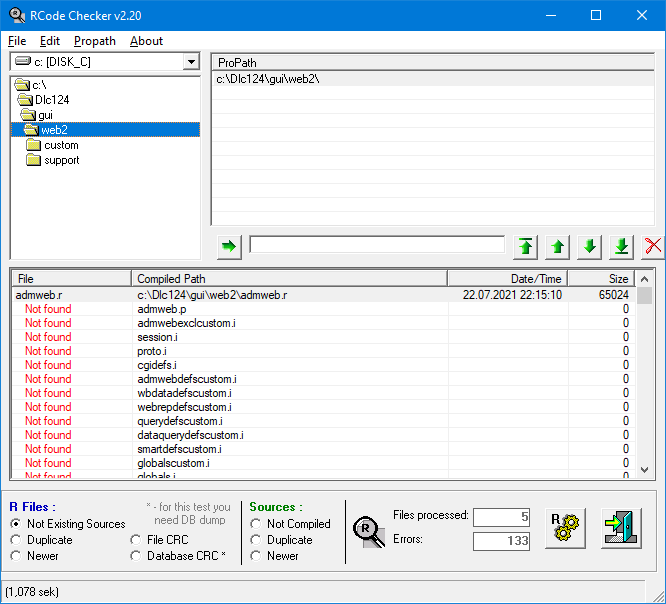
Task: Click RCode Checker title bar app icon
Action: click(17, 15)
